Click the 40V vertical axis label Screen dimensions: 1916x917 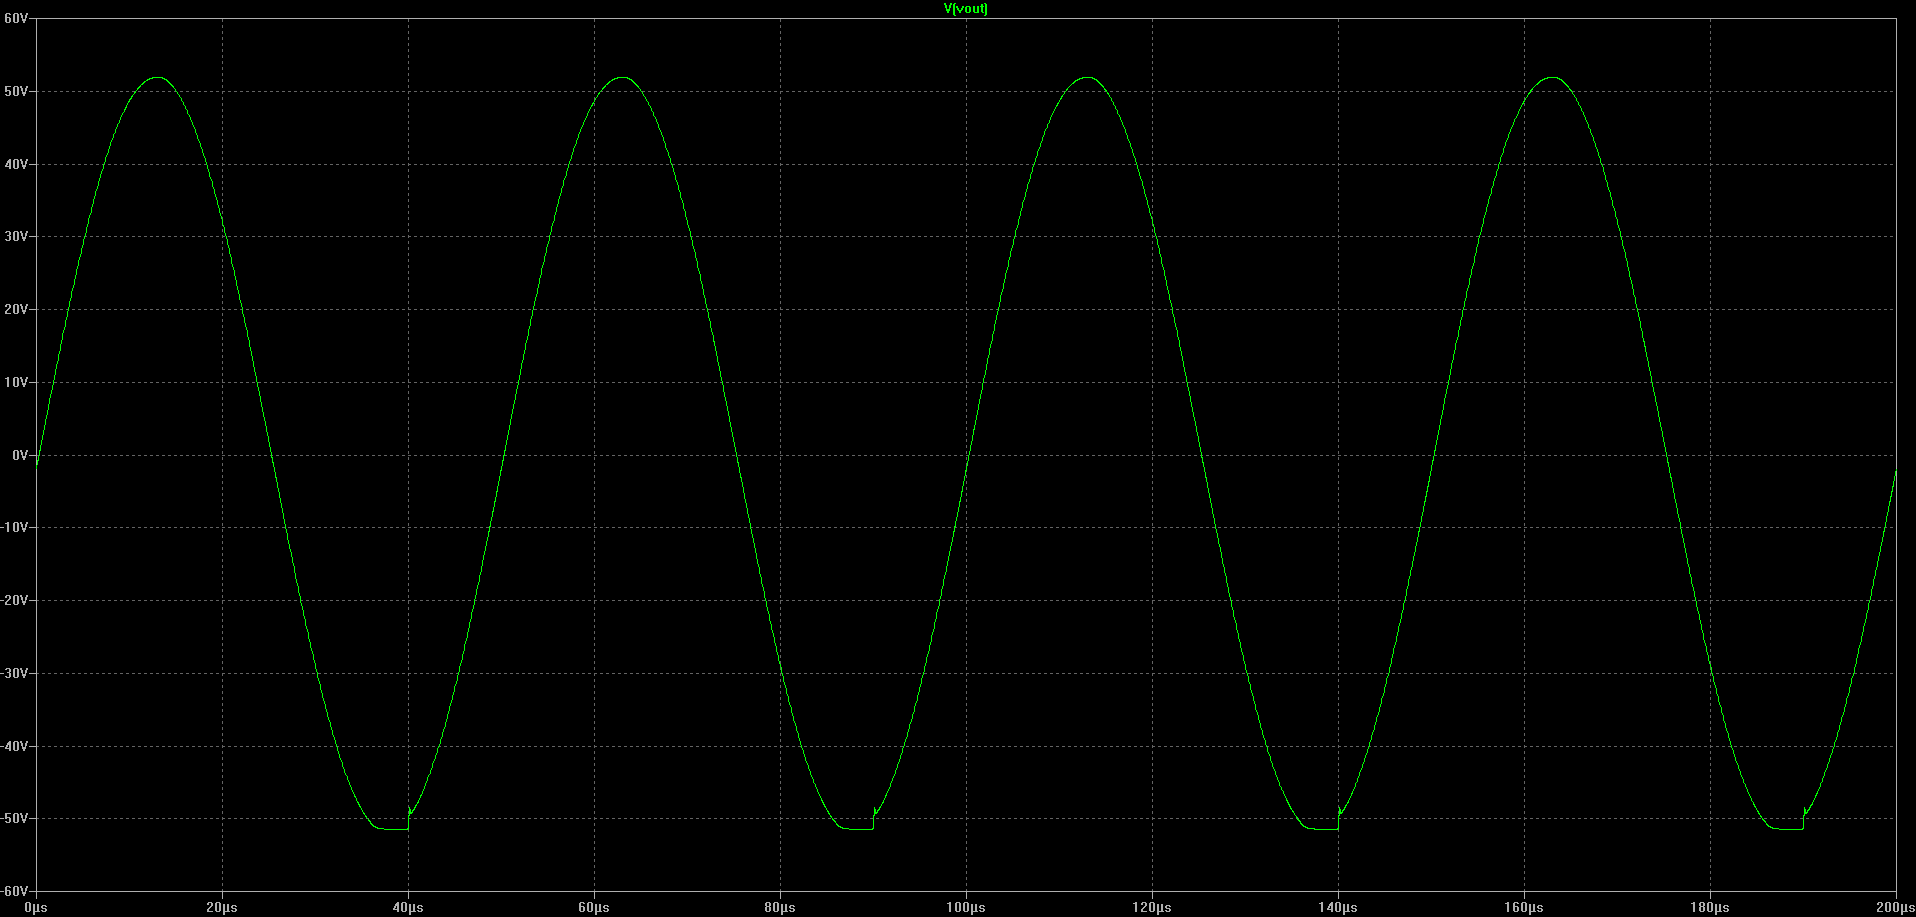(16, 164)
